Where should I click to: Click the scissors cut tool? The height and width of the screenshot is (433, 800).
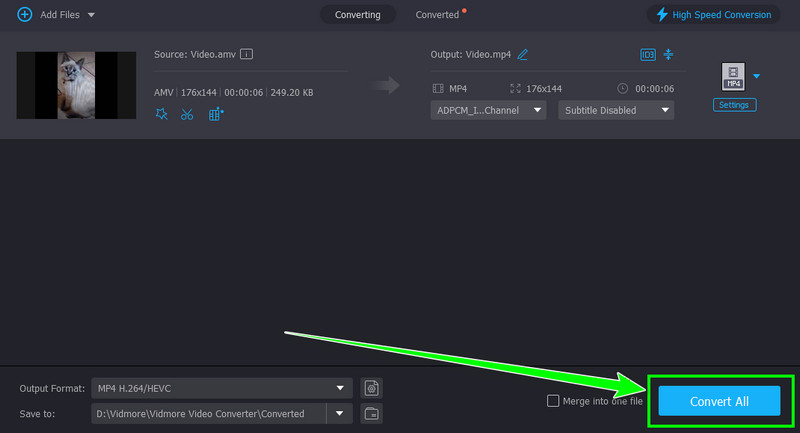(187, 114)
